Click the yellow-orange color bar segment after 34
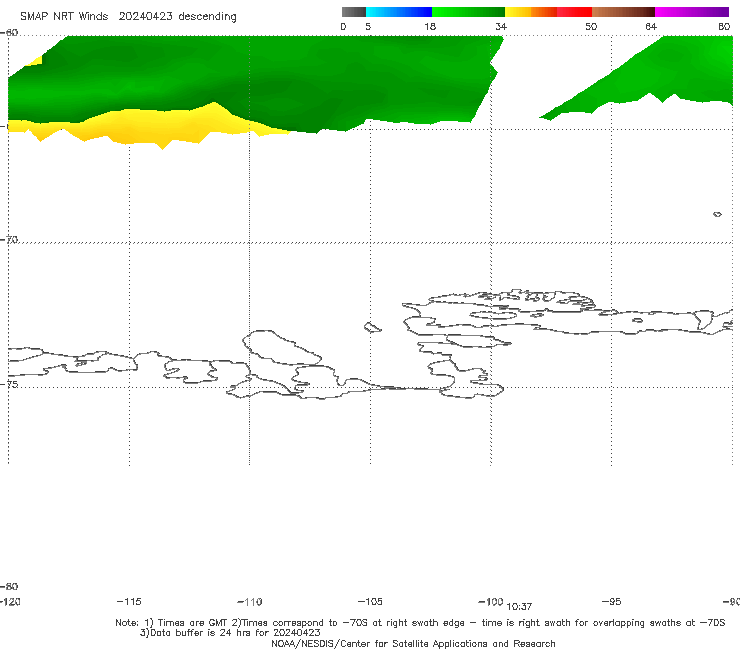The width and height of the screenshot is (740, 650). (x=530, y=12)
